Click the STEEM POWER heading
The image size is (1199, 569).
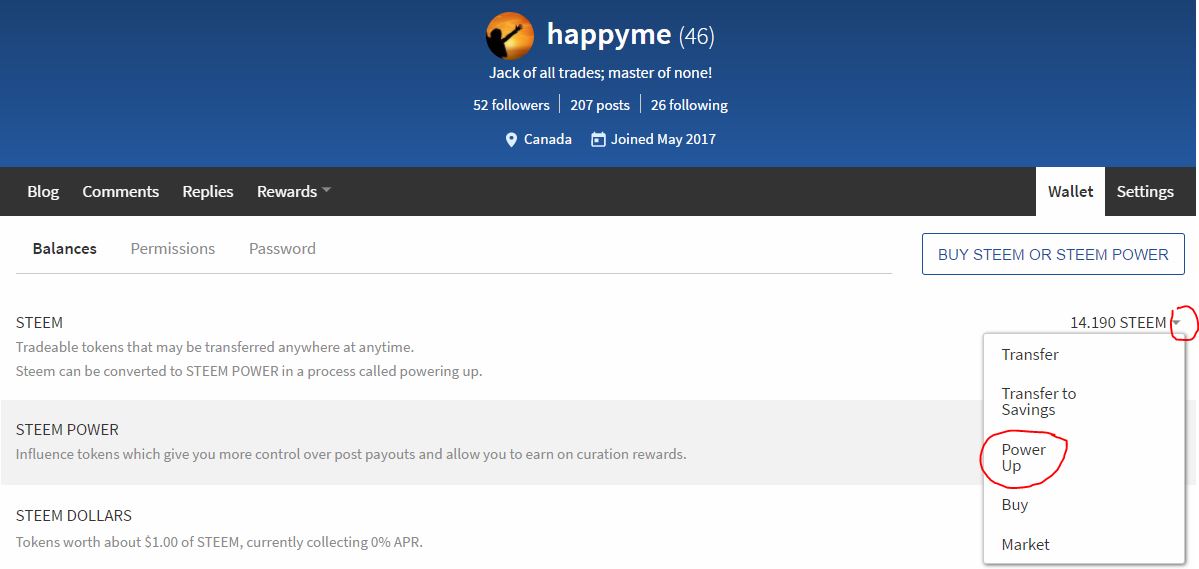(67, 430)
